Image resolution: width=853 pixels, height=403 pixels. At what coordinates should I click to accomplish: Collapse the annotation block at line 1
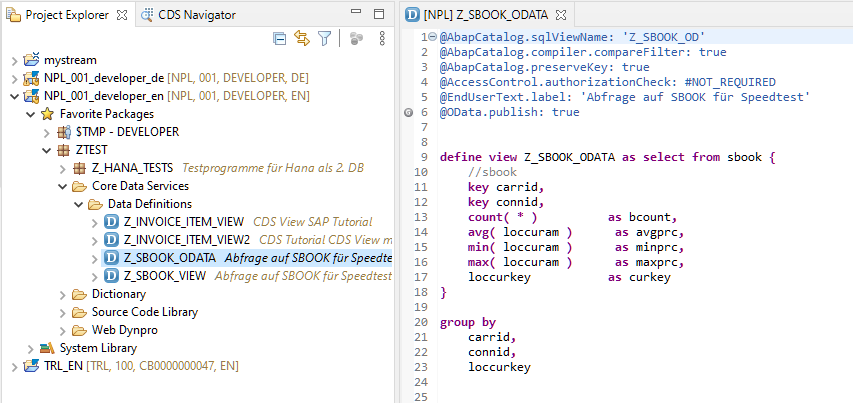(431, 37)
